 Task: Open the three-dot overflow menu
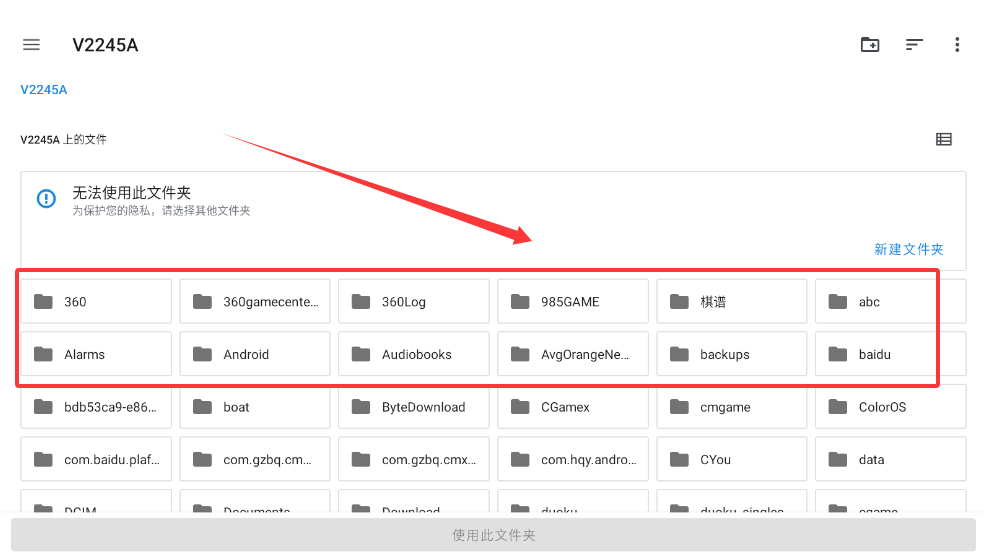pyautogui.click(x=957, y=45)
